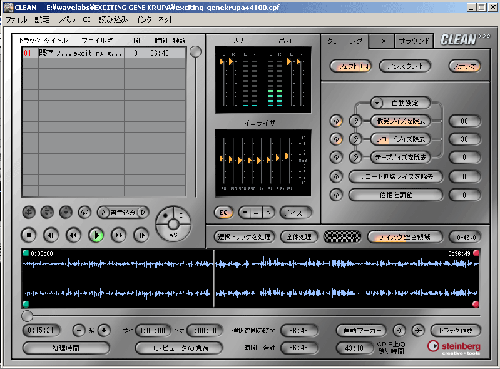
Task: Toggle power for the bottom harmonics adjust module
Action: (x=336, y=195)
